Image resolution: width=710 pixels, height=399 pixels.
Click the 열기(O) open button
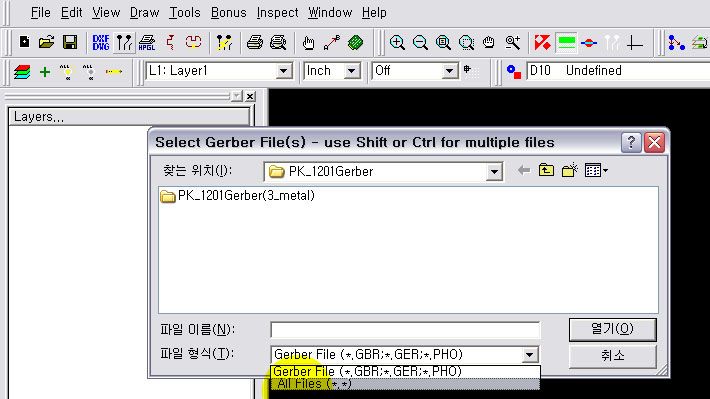point(612,329)
